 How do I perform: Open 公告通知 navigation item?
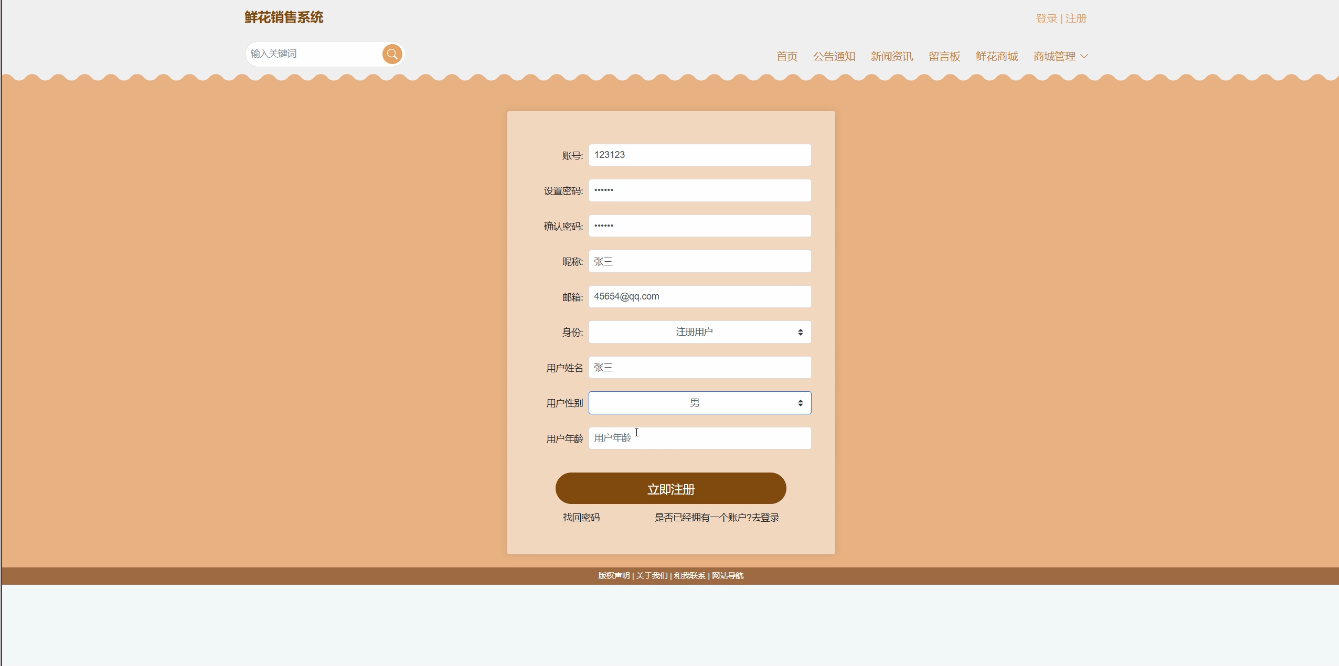834,56
